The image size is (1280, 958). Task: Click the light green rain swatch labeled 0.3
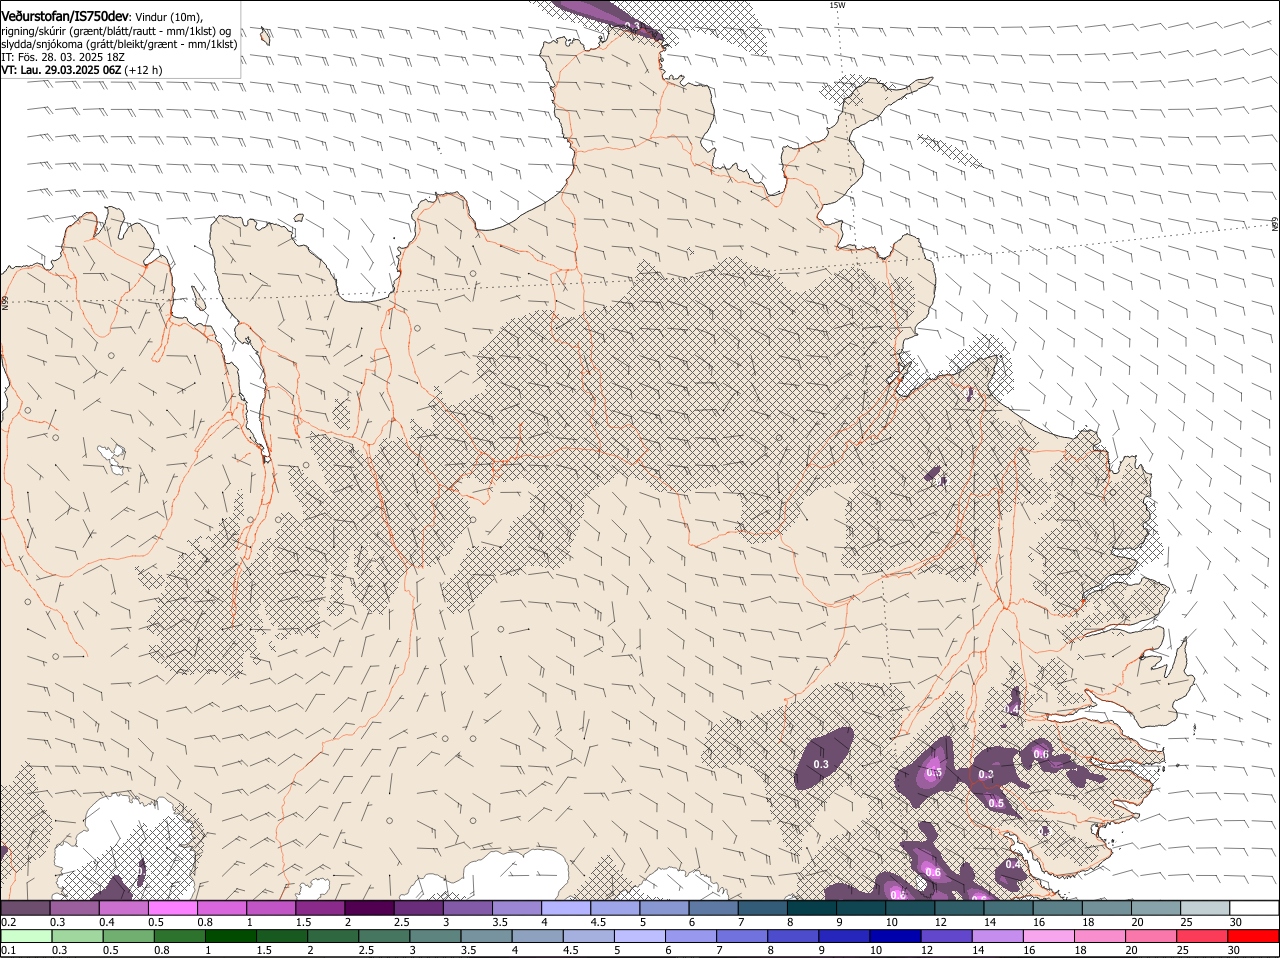[x=77, y=936]
